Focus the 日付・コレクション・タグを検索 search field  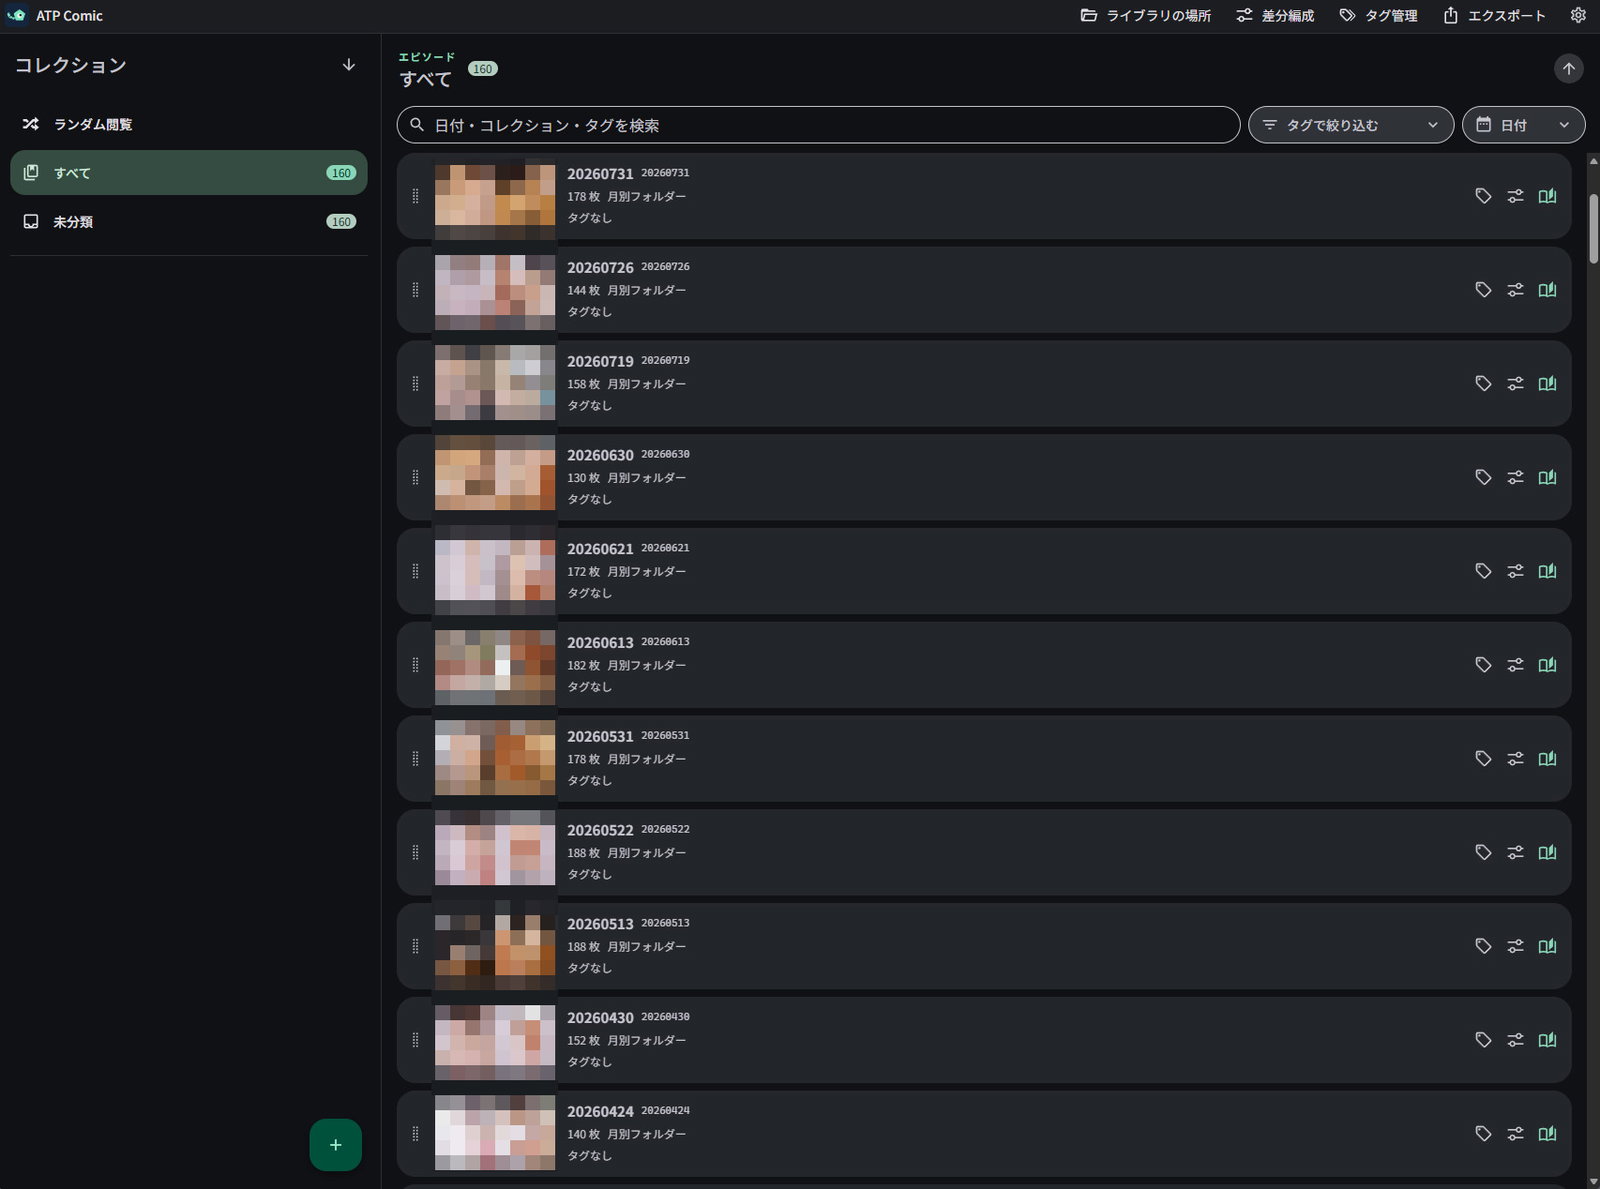click(x=818, y=125)
